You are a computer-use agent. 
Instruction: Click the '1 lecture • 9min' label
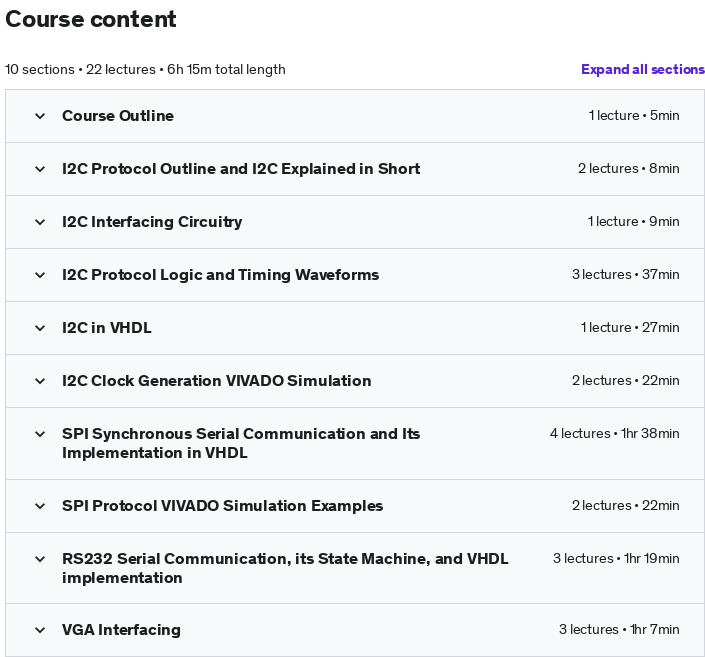tap(634, 222)
